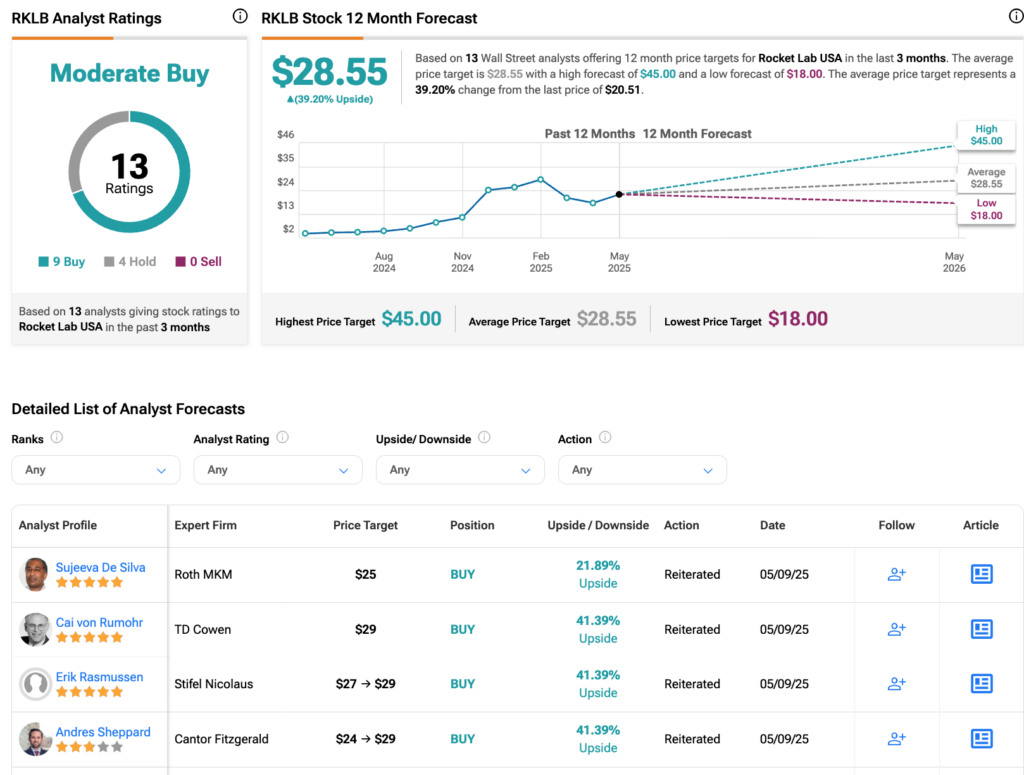Click Reiterated action in TD Cowen row
Screen dimensions: 1024x775
click(x=692, y=629)
